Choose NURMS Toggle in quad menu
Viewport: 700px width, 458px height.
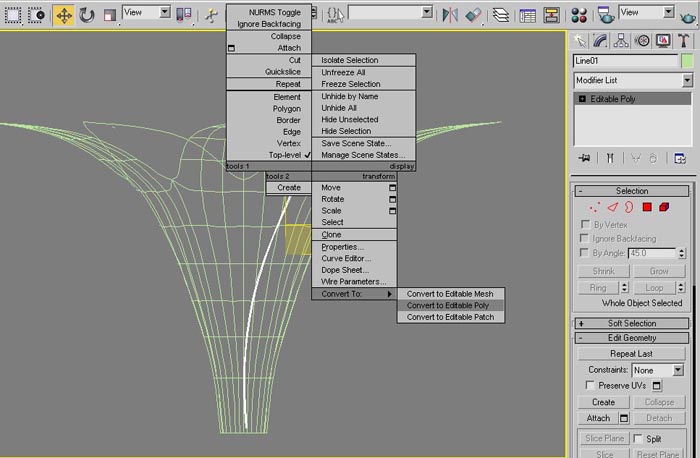(x=269, y=12)
